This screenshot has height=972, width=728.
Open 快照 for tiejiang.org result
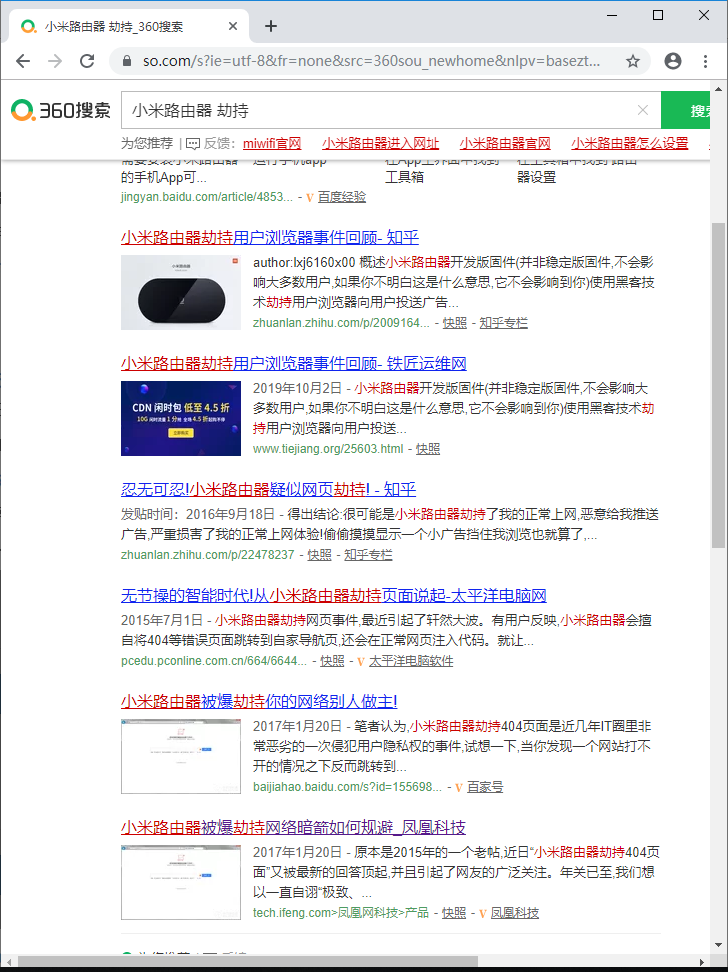pyautogui.click(x=428, y=449)
